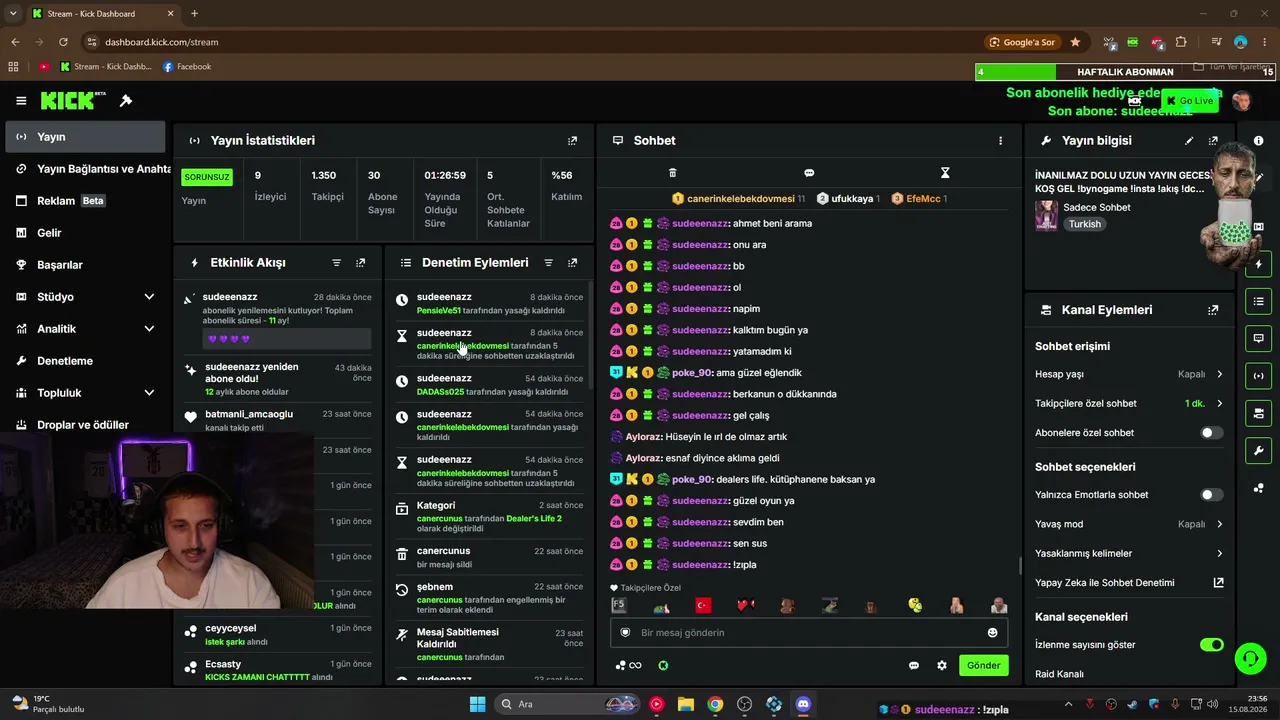Open Denetleme in the sidebar
Image resolution: width=1280 pixels, height=720 pixels.
85,361
